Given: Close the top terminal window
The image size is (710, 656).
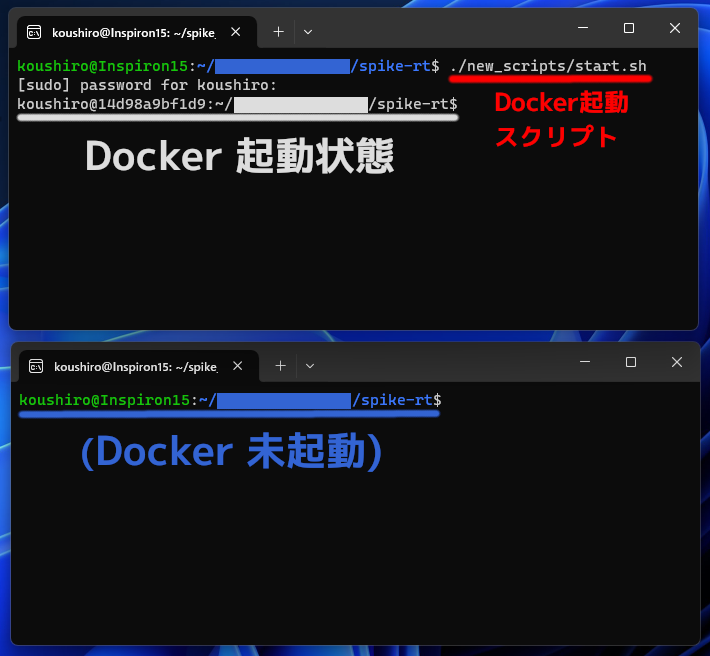Looking at the screenshot, I should [x=675, y=28].
